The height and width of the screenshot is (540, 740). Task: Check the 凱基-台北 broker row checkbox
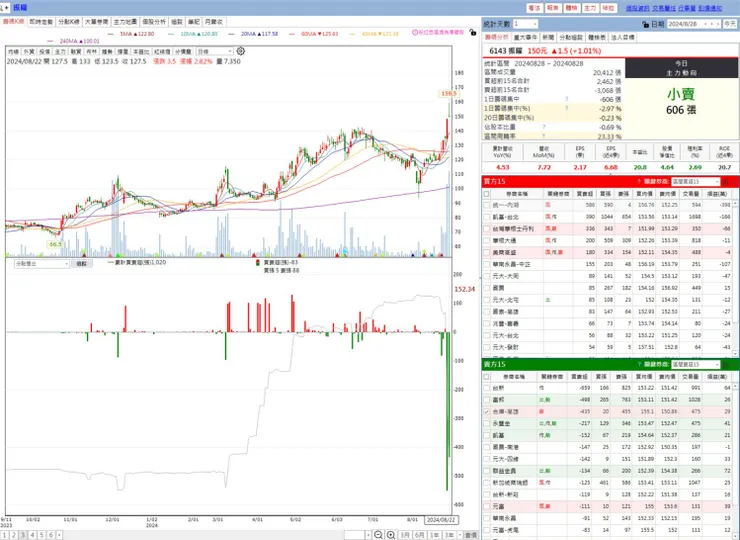coord(487,217)
